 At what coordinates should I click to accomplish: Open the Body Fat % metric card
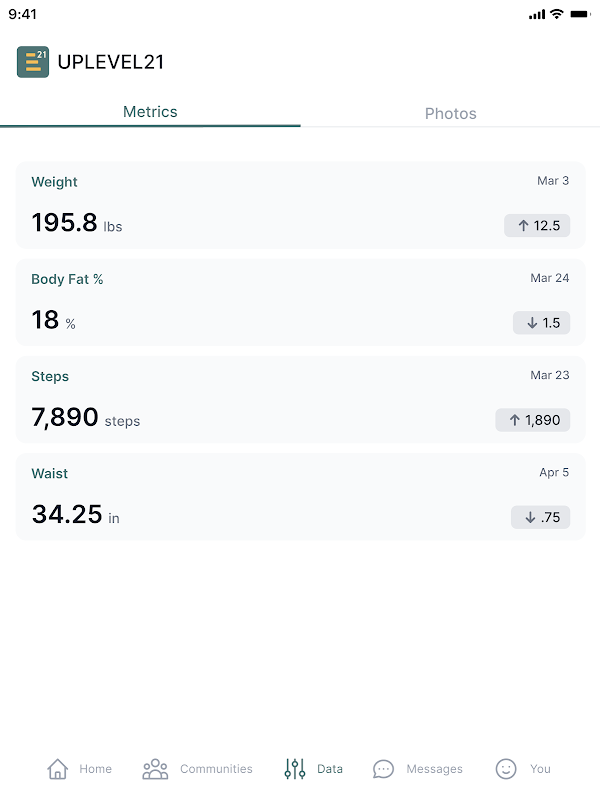300,302
